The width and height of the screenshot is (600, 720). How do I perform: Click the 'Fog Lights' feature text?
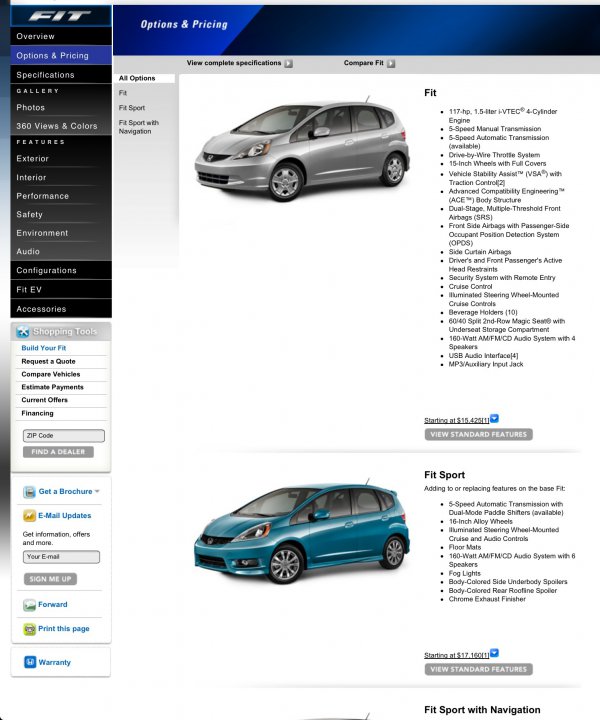[x=465, y=574]
